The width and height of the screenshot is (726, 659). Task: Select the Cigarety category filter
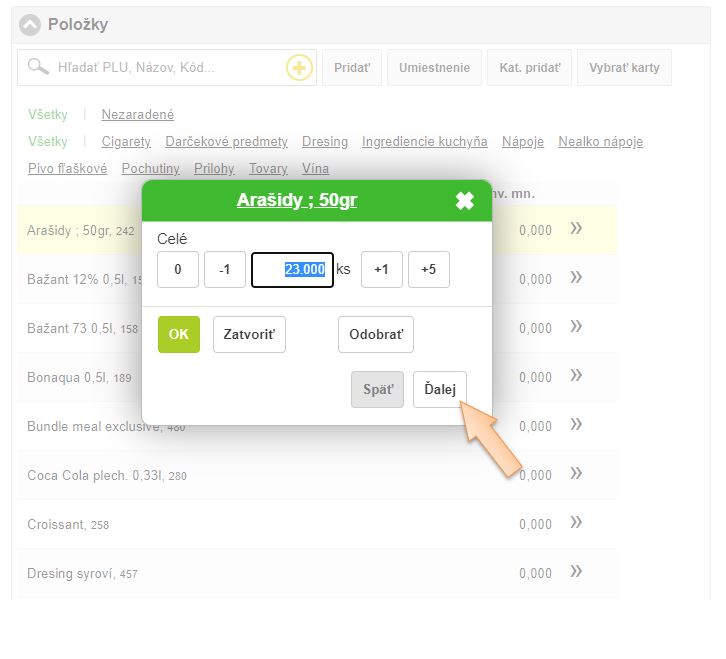pyautogui.click(x=126, y=142)
